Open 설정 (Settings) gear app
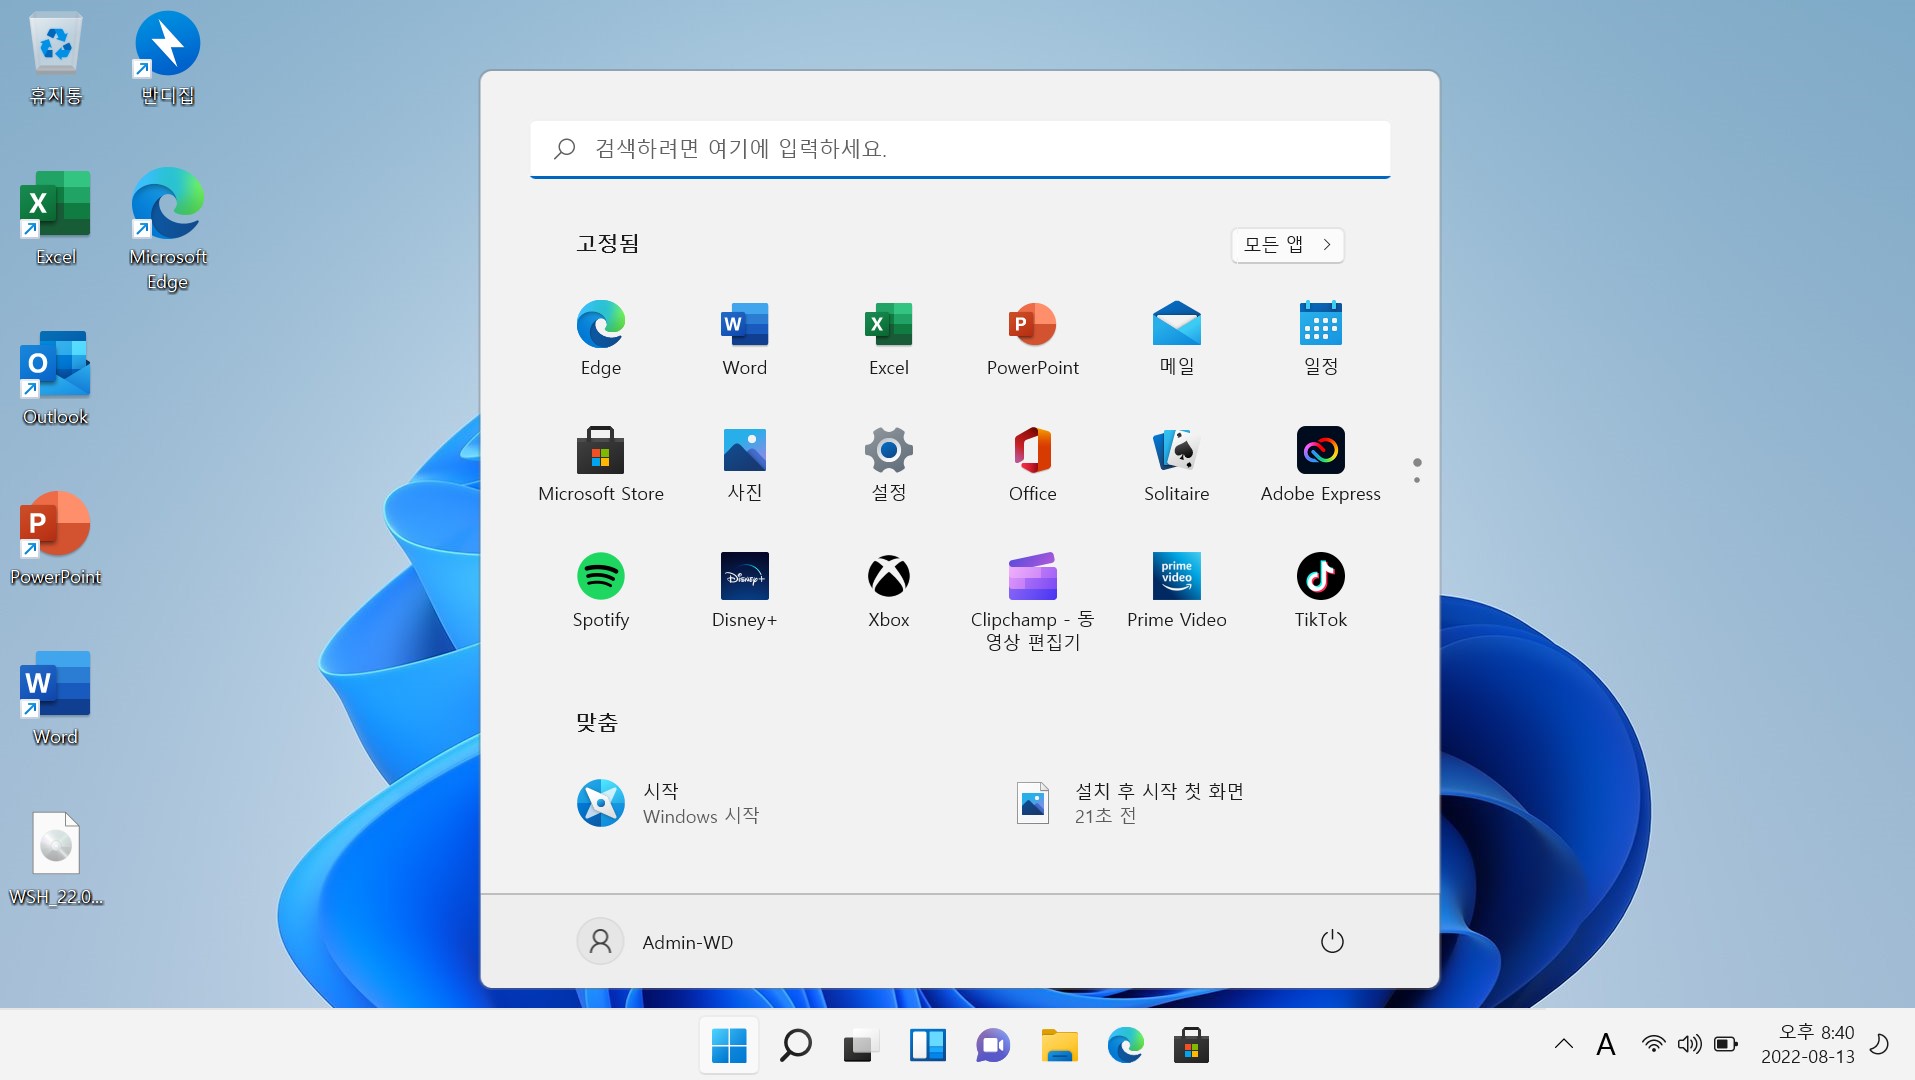The image size is (1915, 1080). tap(889, 464)
